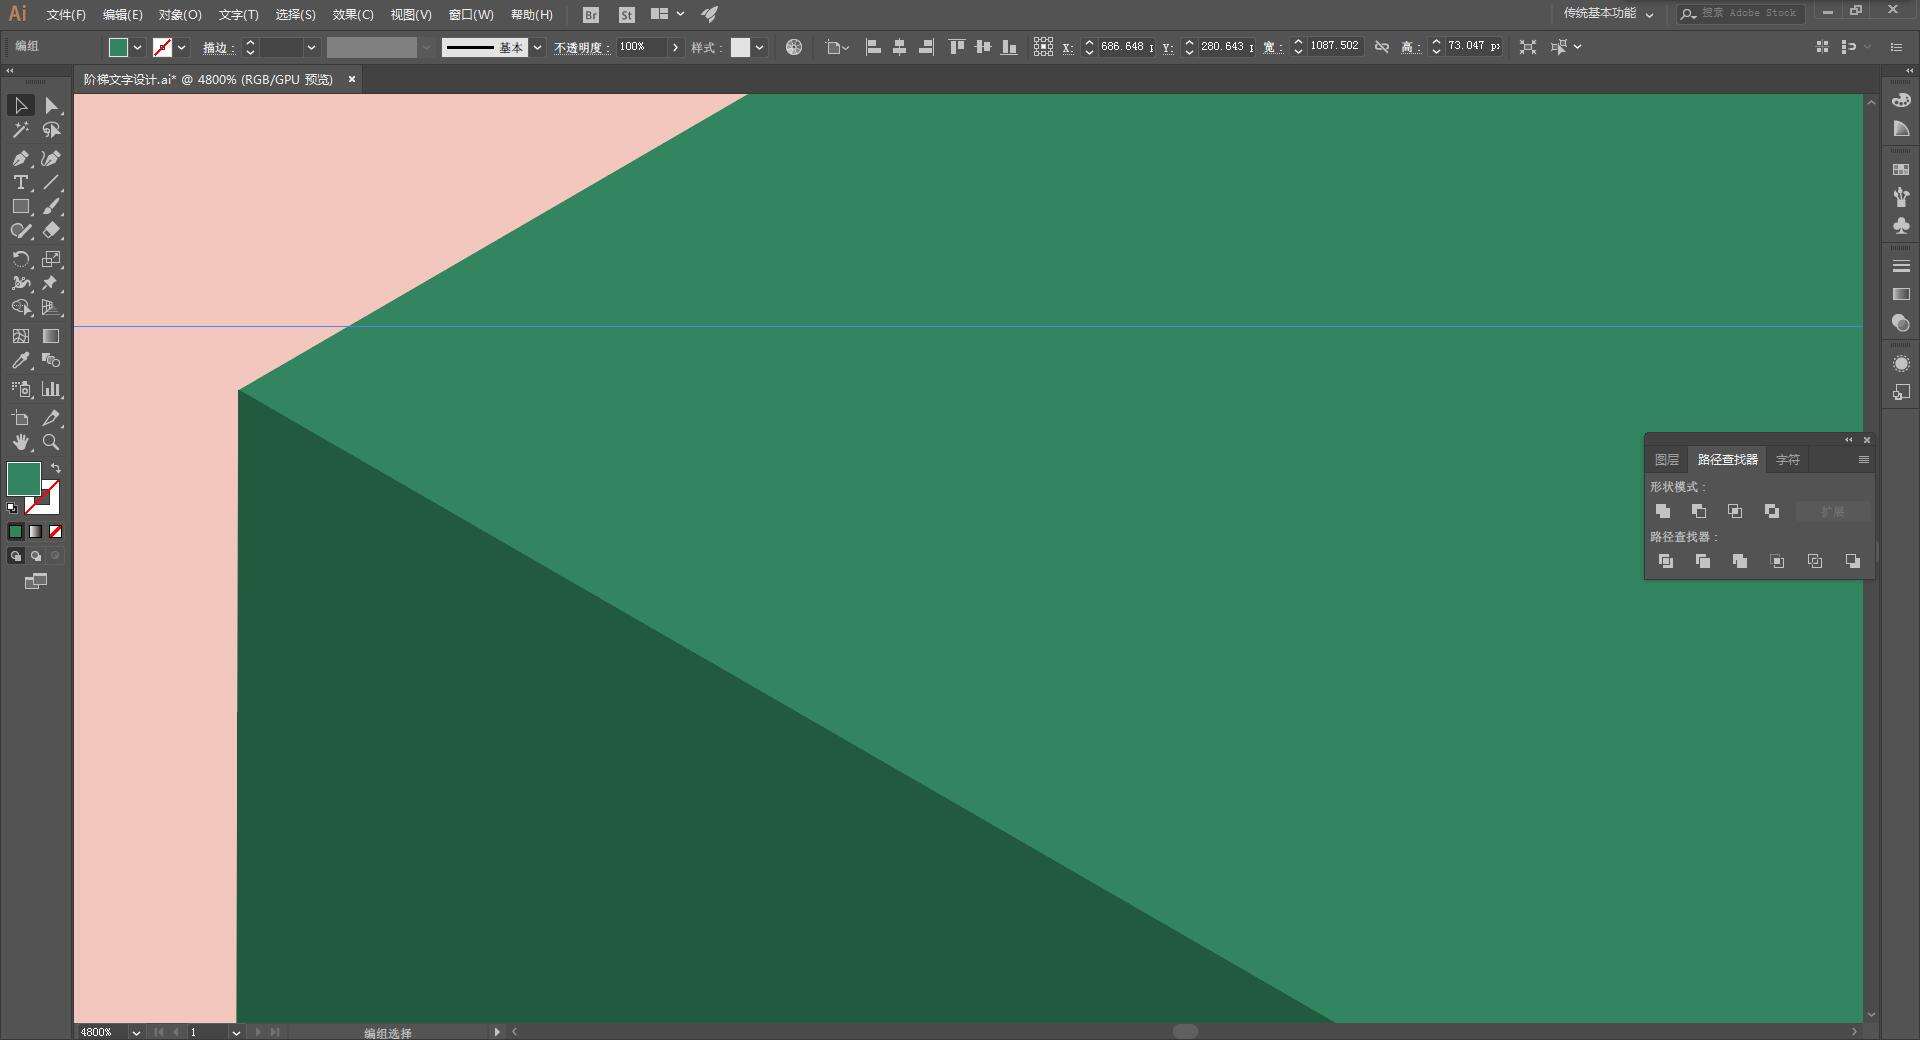Activate the Zoom tool
This screenshot has height=1040, width=1920.
[x=51, y=442]
